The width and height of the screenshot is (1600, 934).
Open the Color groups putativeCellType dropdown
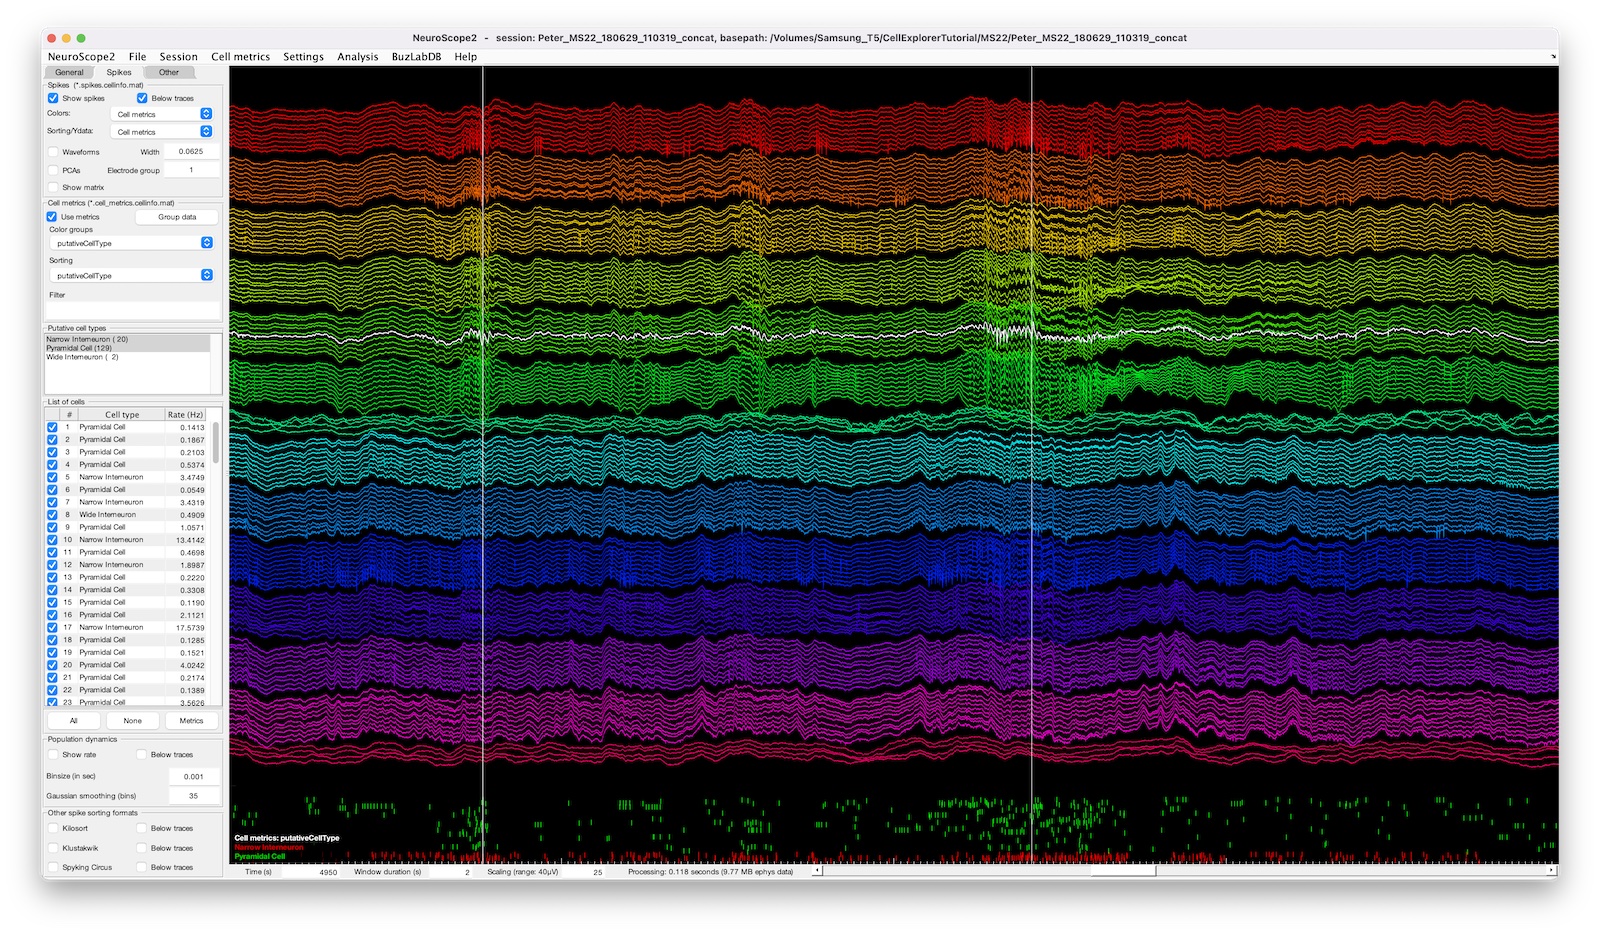pyautogui.click(x=132, y=243)
